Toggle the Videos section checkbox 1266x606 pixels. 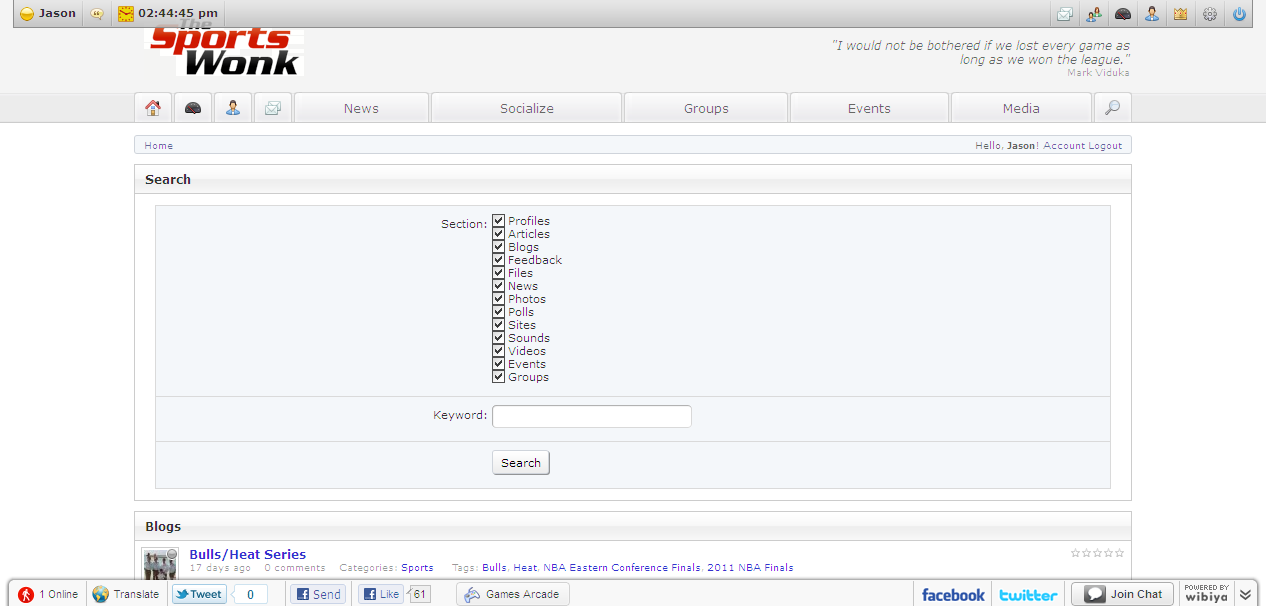click(499, 351)
